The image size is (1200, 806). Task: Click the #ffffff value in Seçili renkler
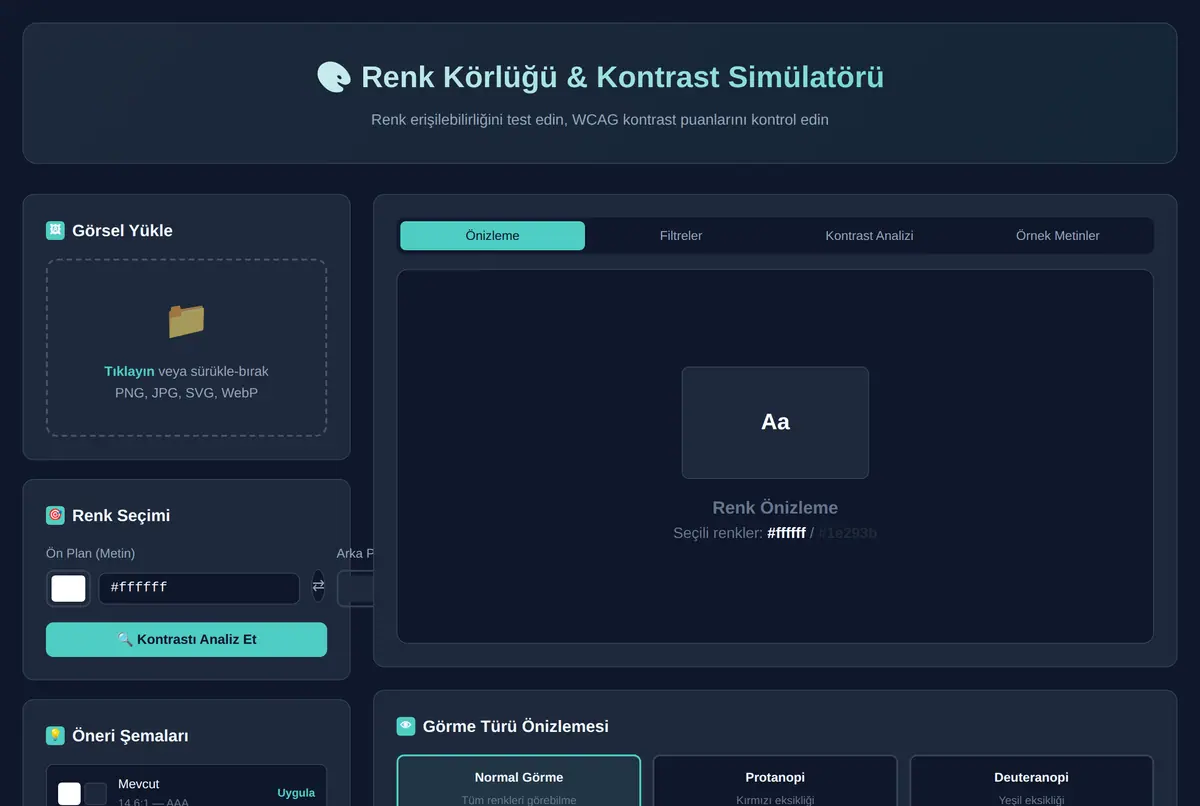click(x=786, y=533)
